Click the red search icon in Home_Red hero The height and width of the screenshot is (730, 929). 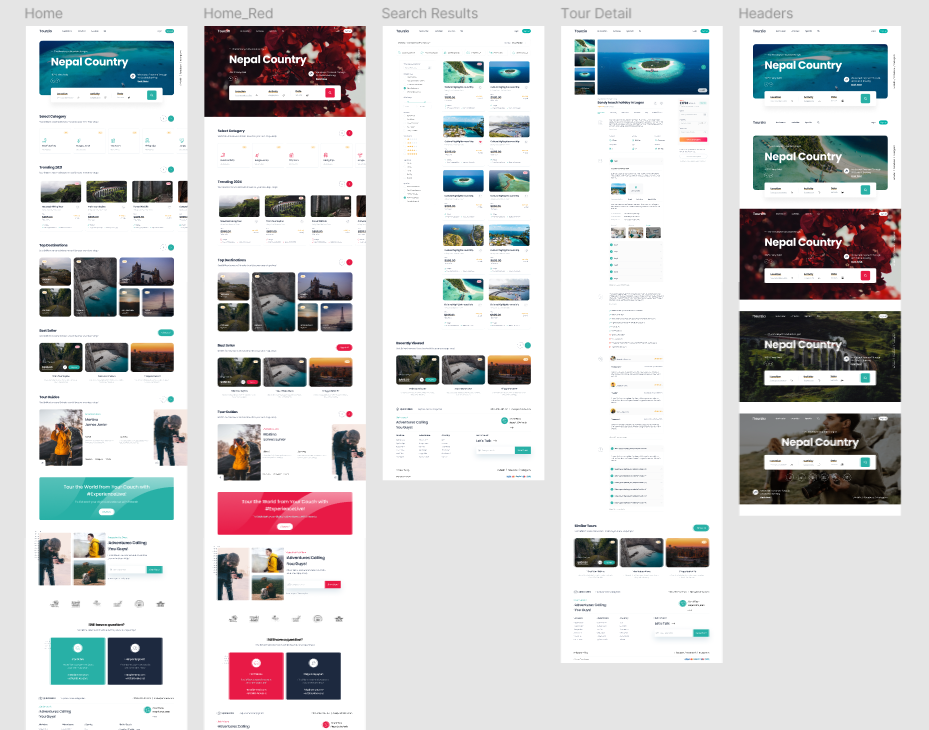[330, 92]
